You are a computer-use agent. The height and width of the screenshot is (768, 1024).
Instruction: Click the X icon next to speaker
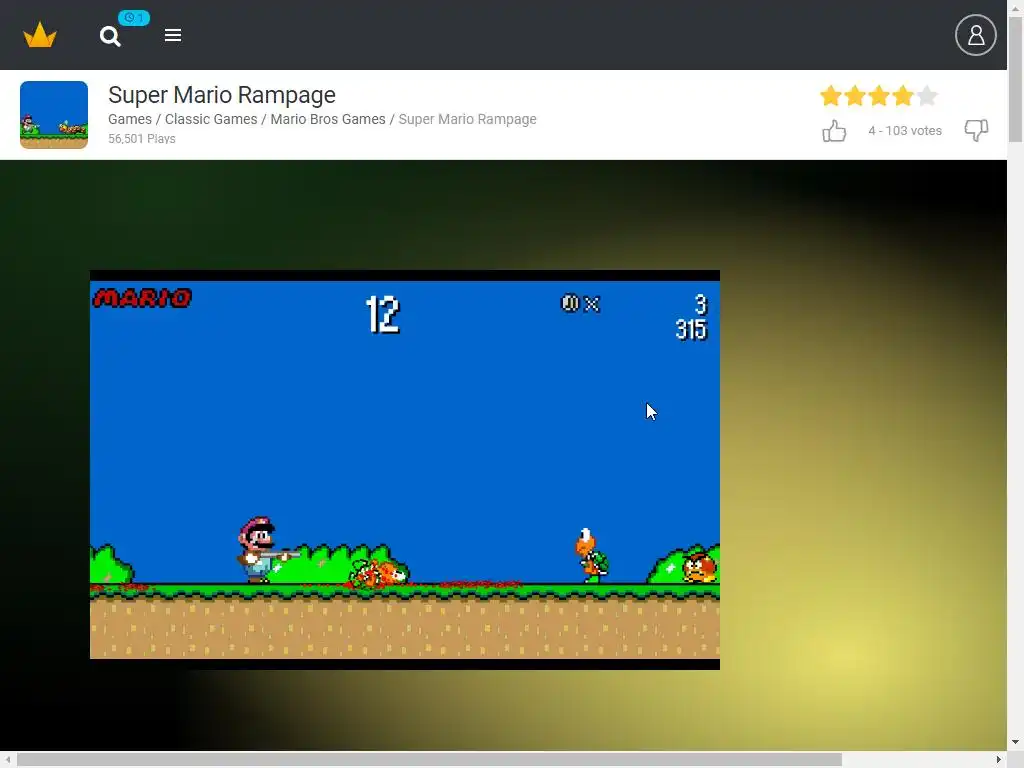pyautogui.click(x=592, y=304)
